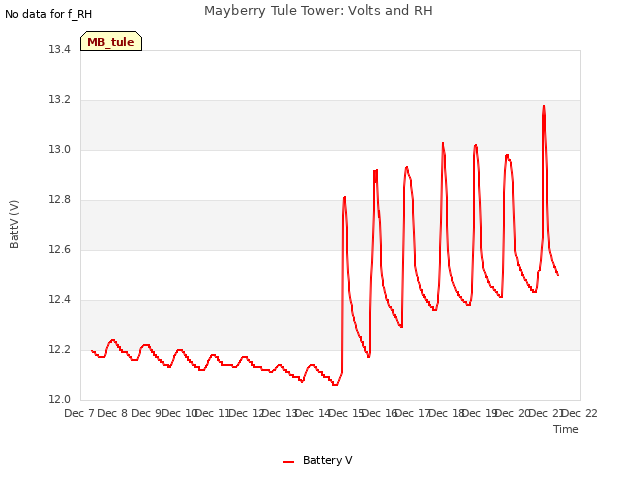Click the 13.0 y-axis tick label

click(x=60, y=150)
